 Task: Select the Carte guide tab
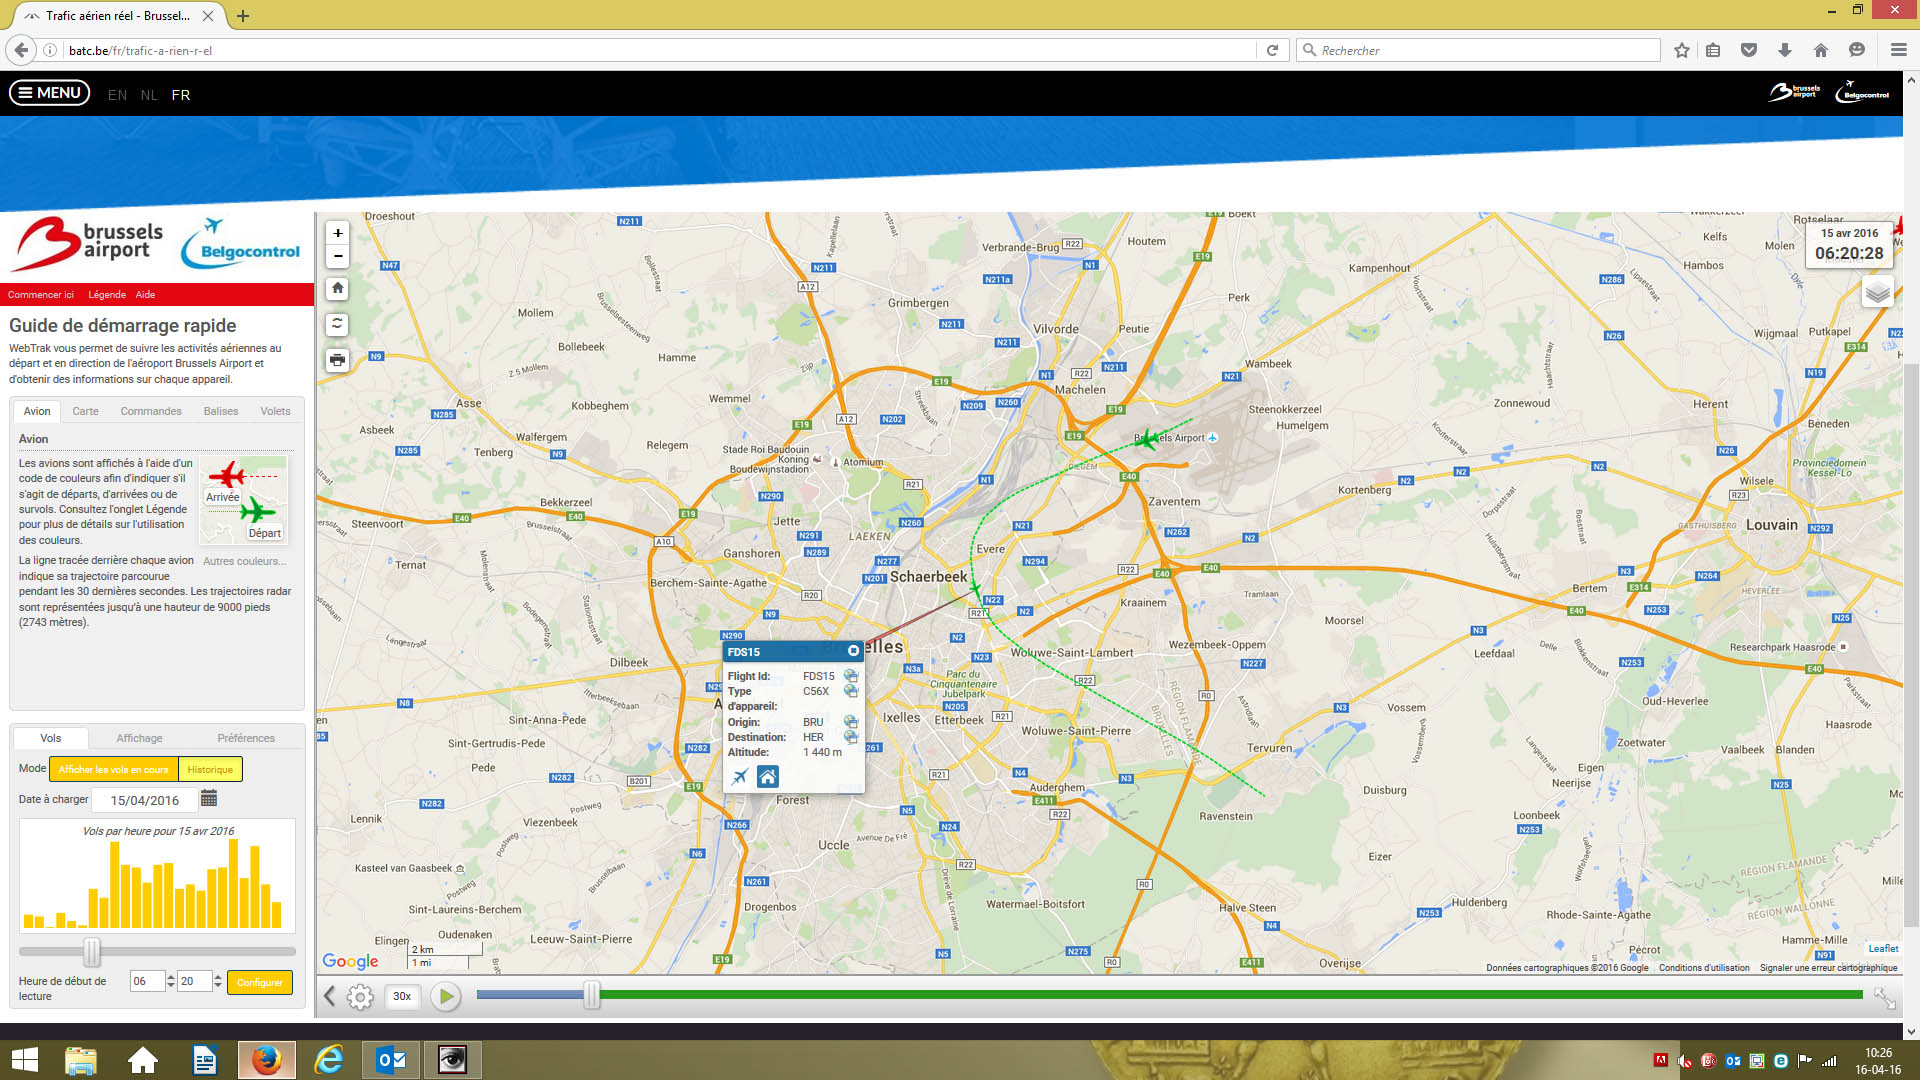[x=85, y=411]
